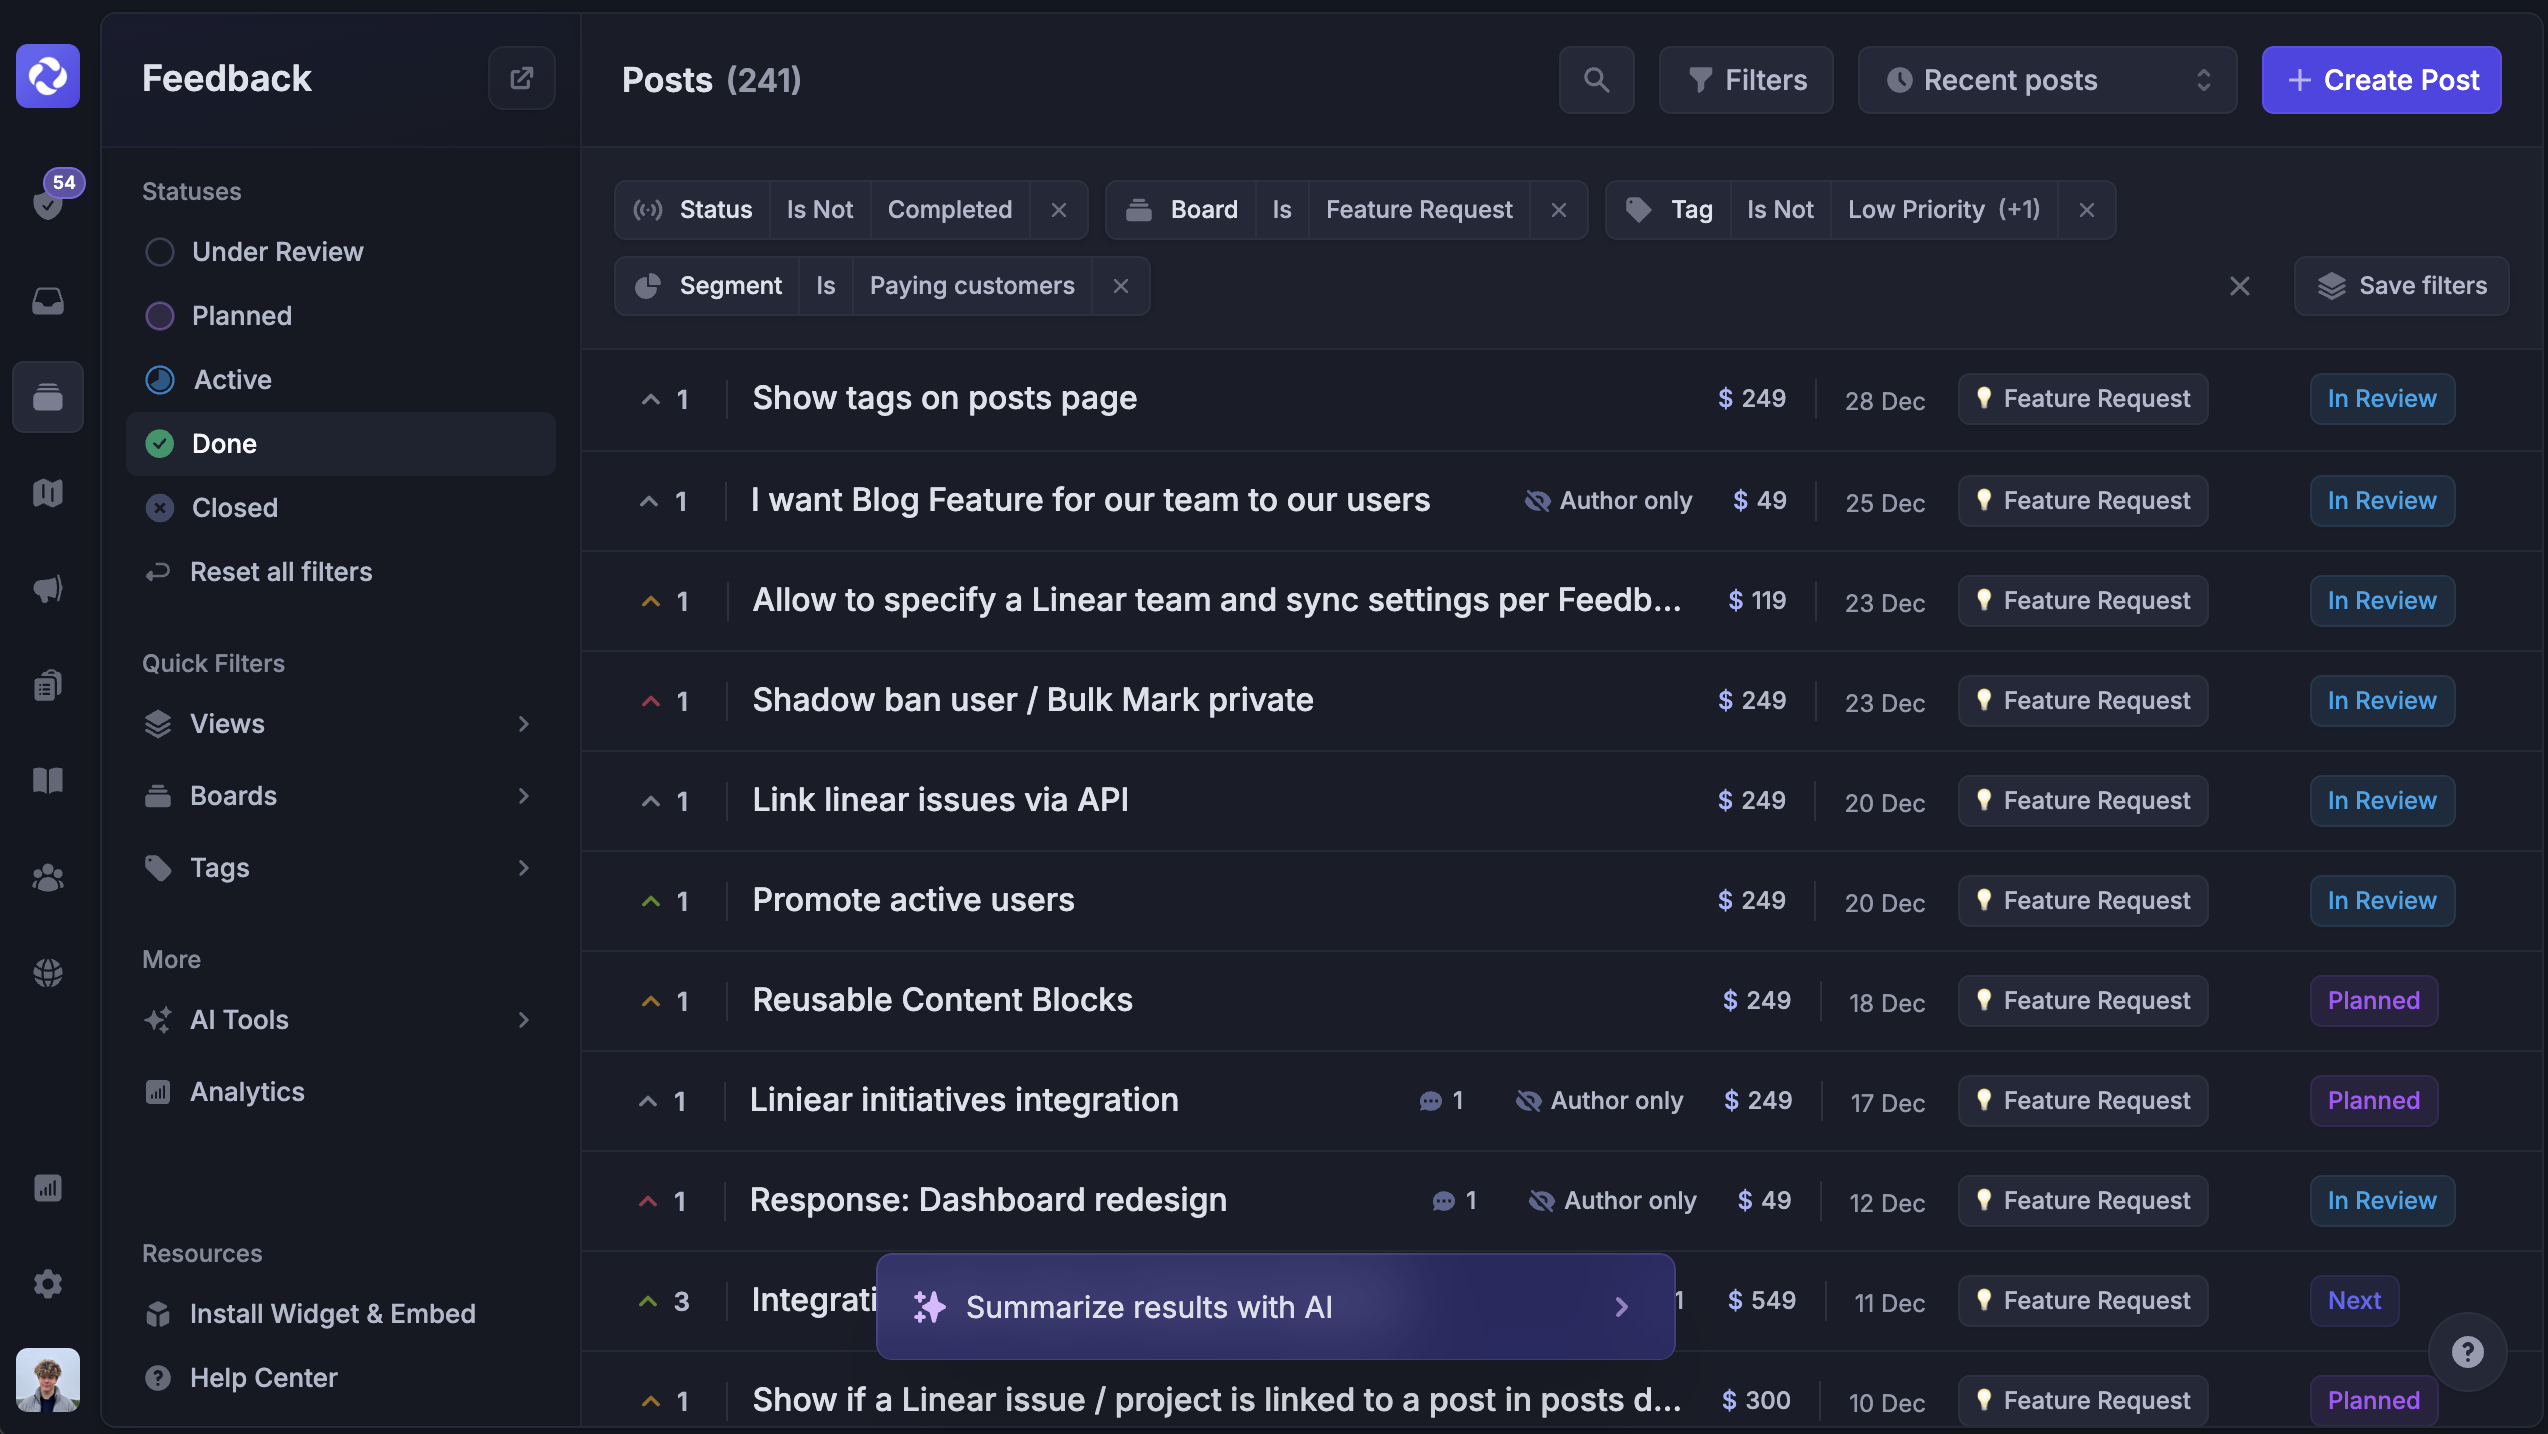Open the Filters menu
Screen dimensions: 2548x1434
[x=1746, y=80]
